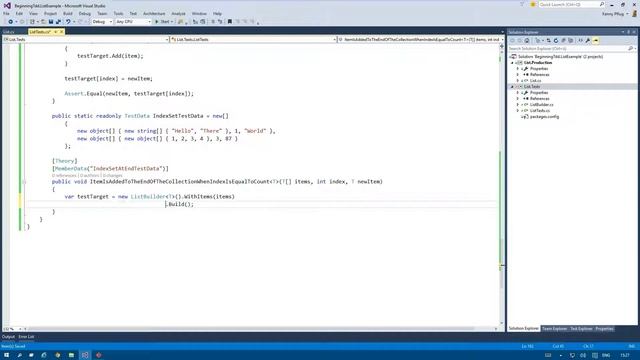Collapse the List.Production project node

click(x=513, y=63)
